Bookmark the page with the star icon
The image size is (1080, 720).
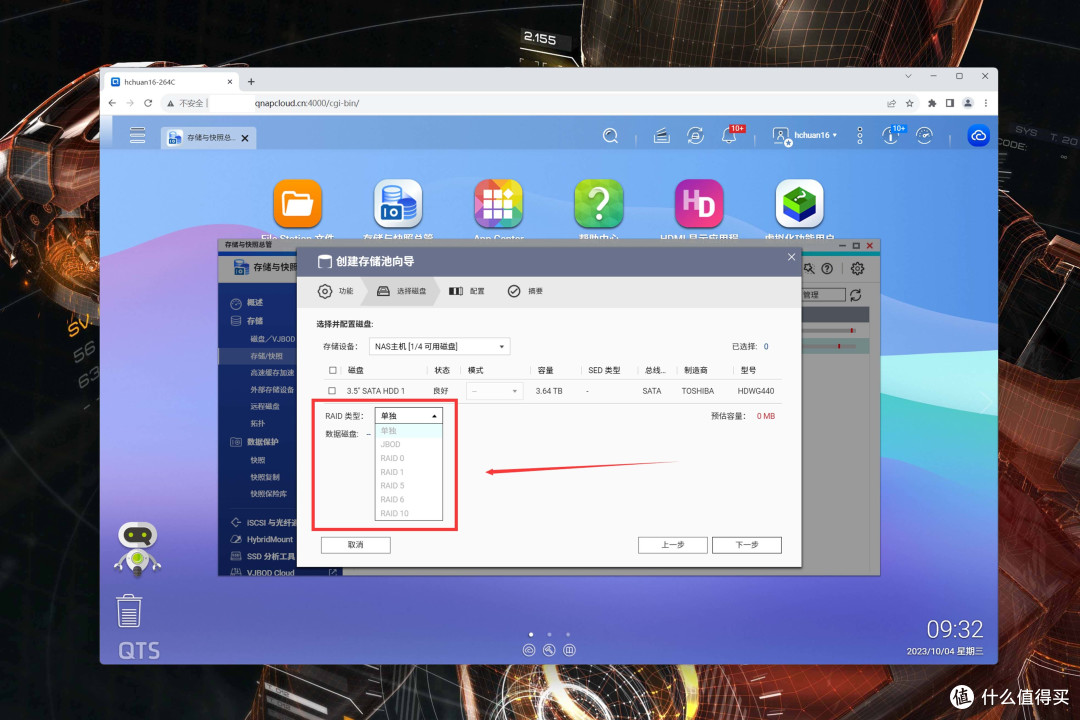(910, 103)
